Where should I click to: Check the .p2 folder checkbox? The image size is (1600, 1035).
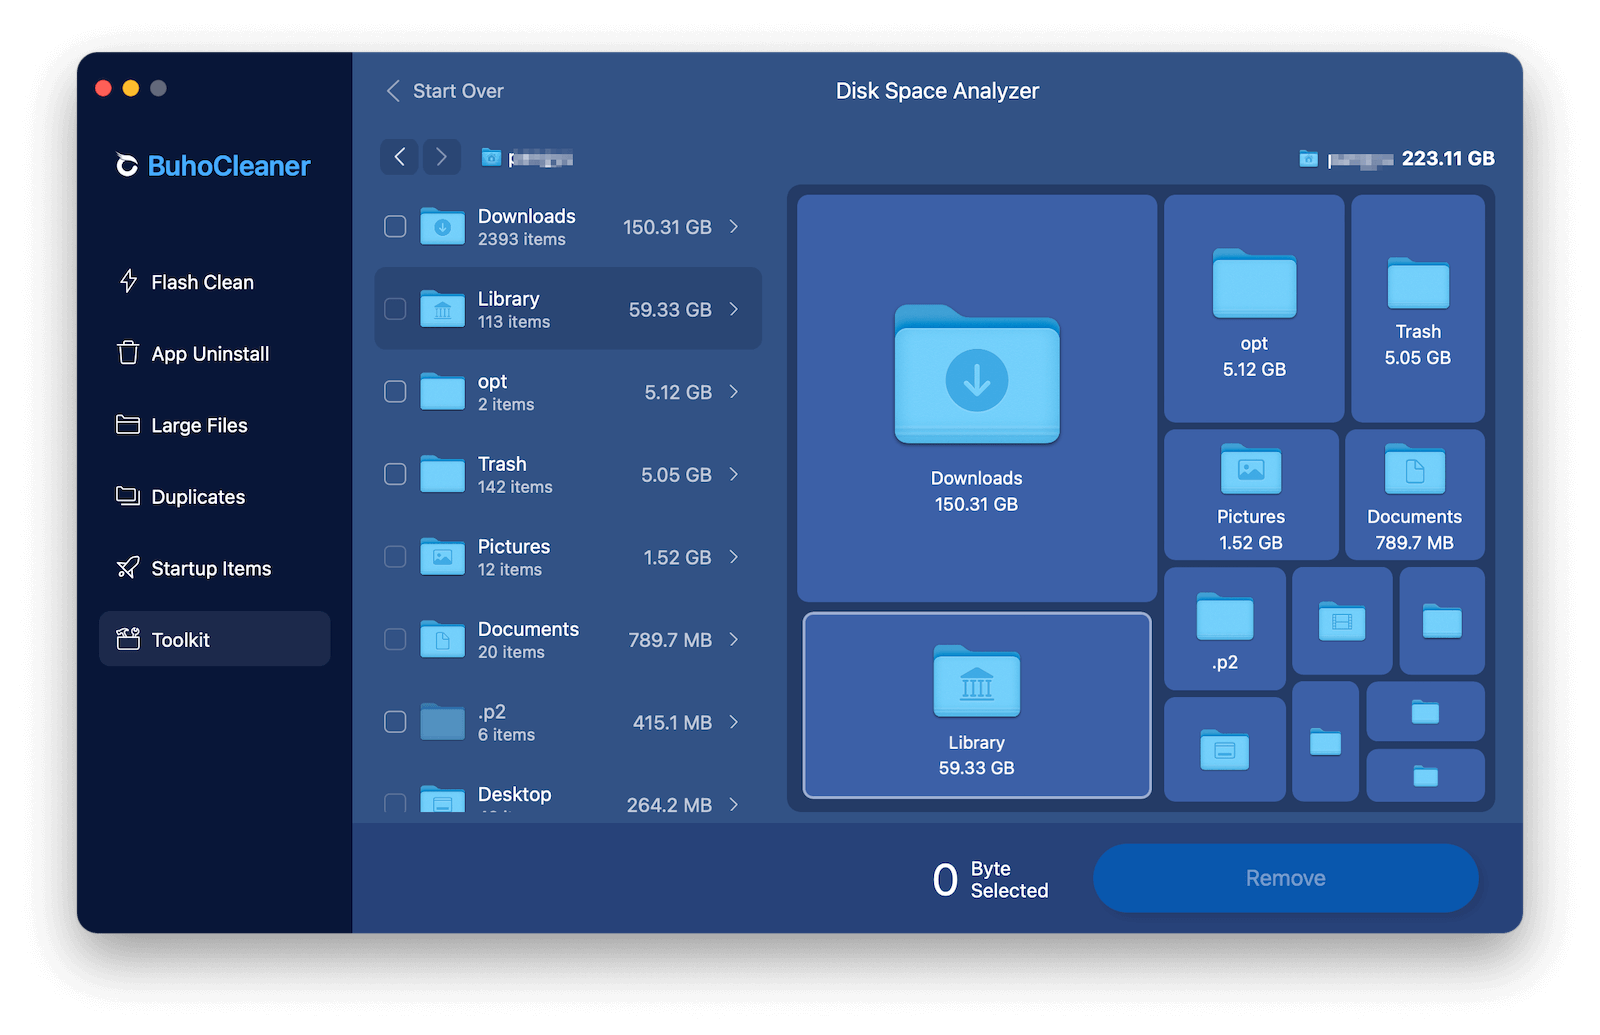[395, 722]
